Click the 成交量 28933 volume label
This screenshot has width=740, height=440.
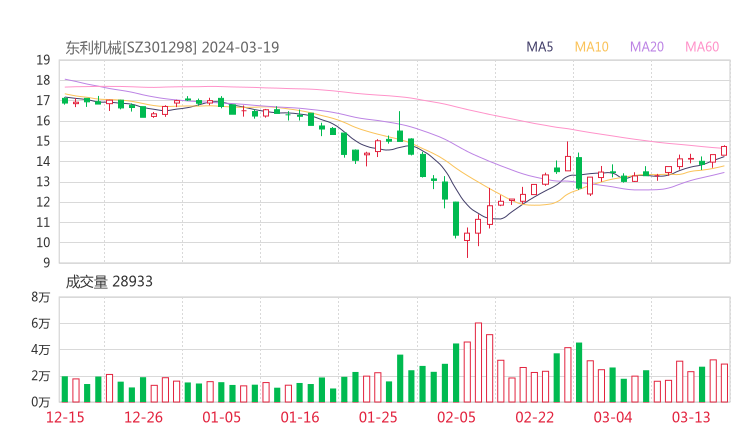pyautogui.click(x=109, y=282)
